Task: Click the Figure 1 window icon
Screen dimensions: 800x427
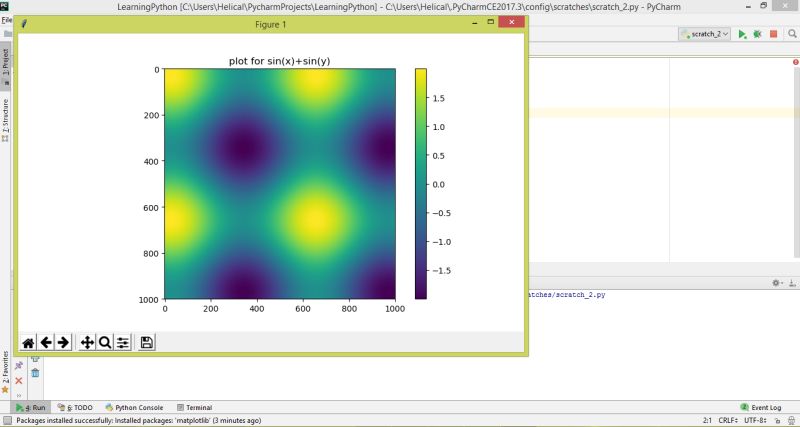Action: pos(23,24)
